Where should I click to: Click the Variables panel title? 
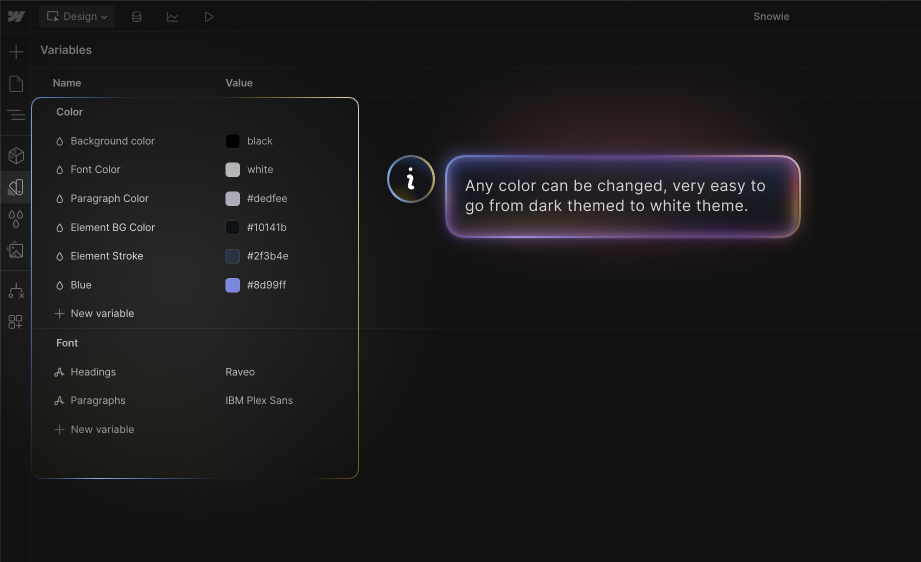point(66,50)
